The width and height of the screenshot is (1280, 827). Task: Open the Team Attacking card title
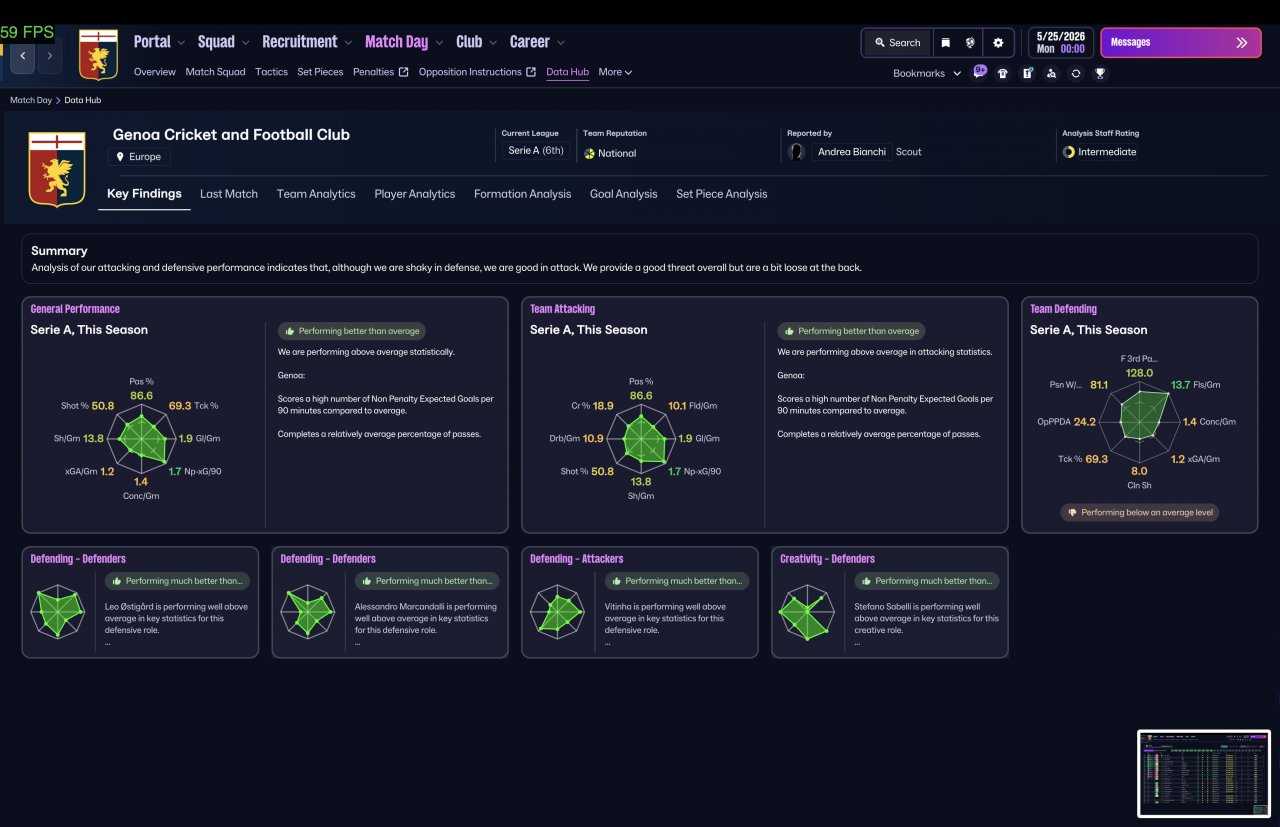coord(563,309)
